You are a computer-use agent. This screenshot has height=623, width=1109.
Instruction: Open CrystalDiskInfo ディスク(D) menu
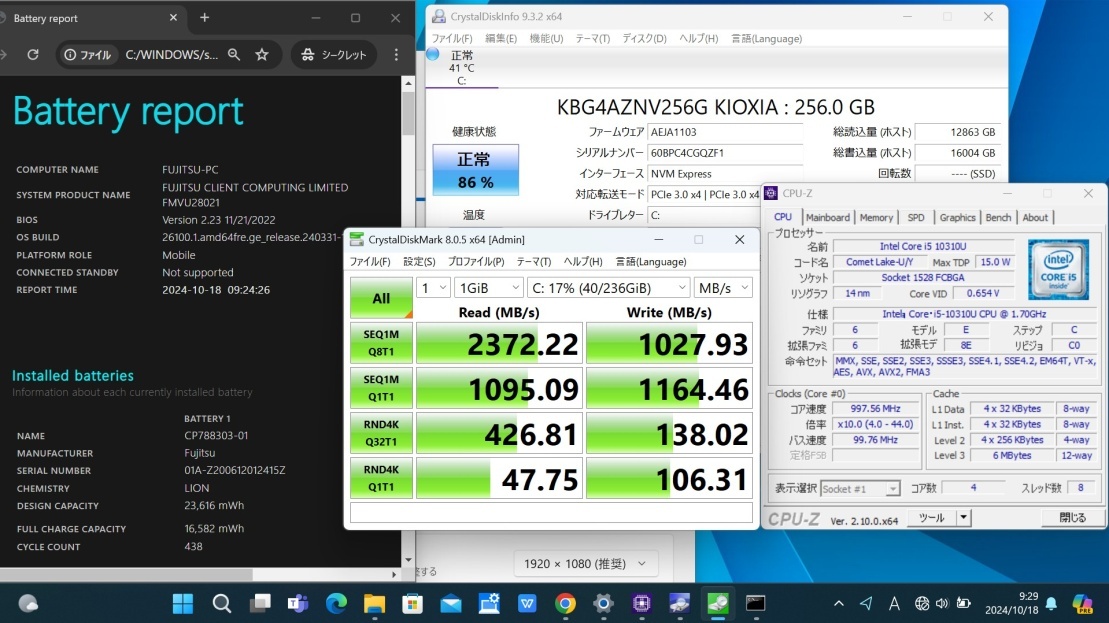tap(644, 38)
